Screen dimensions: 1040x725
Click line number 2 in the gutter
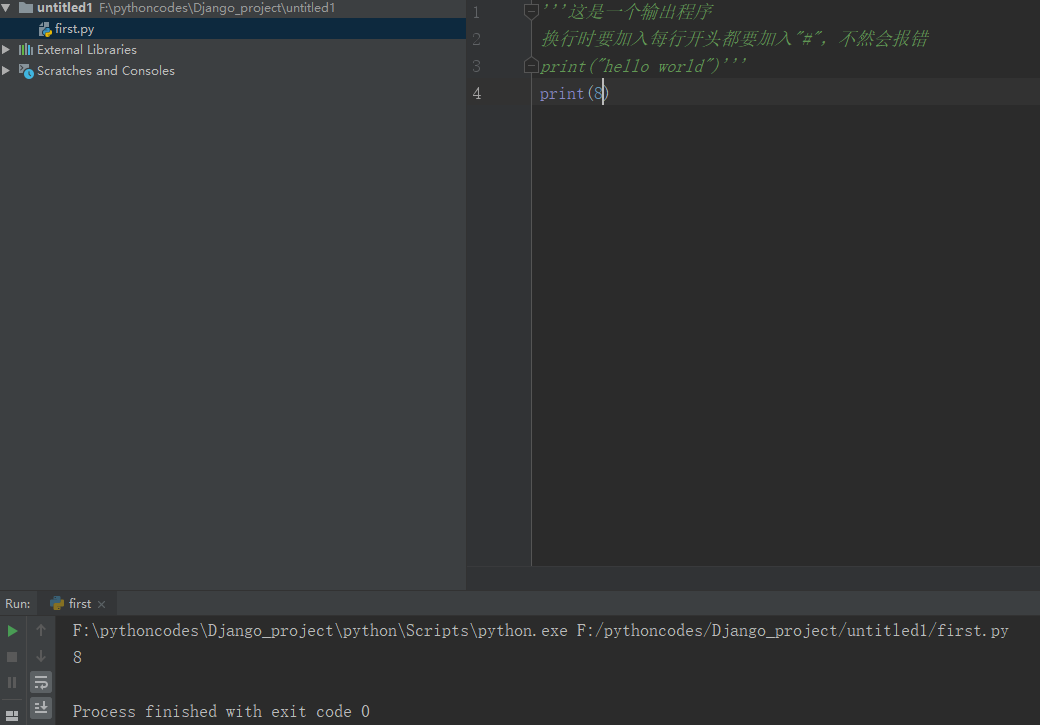tap(477, 39)
